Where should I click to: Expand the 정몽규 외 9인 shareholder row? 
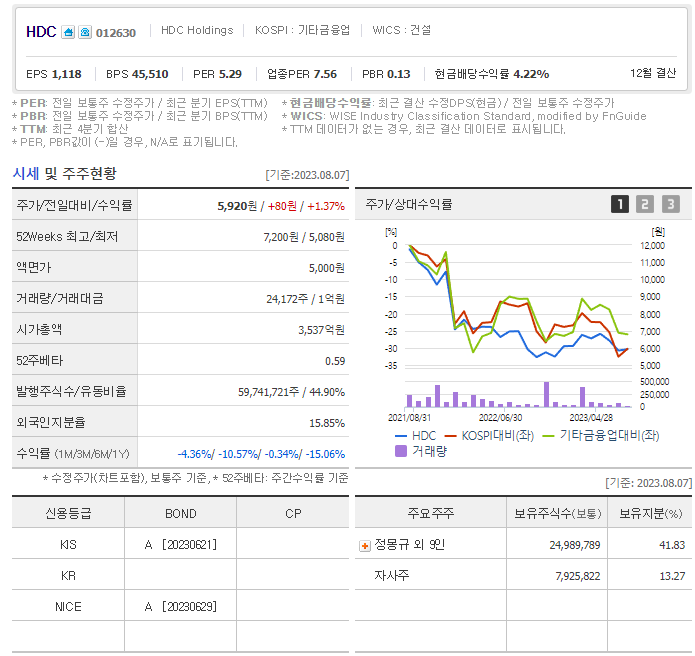coord(364,546)
